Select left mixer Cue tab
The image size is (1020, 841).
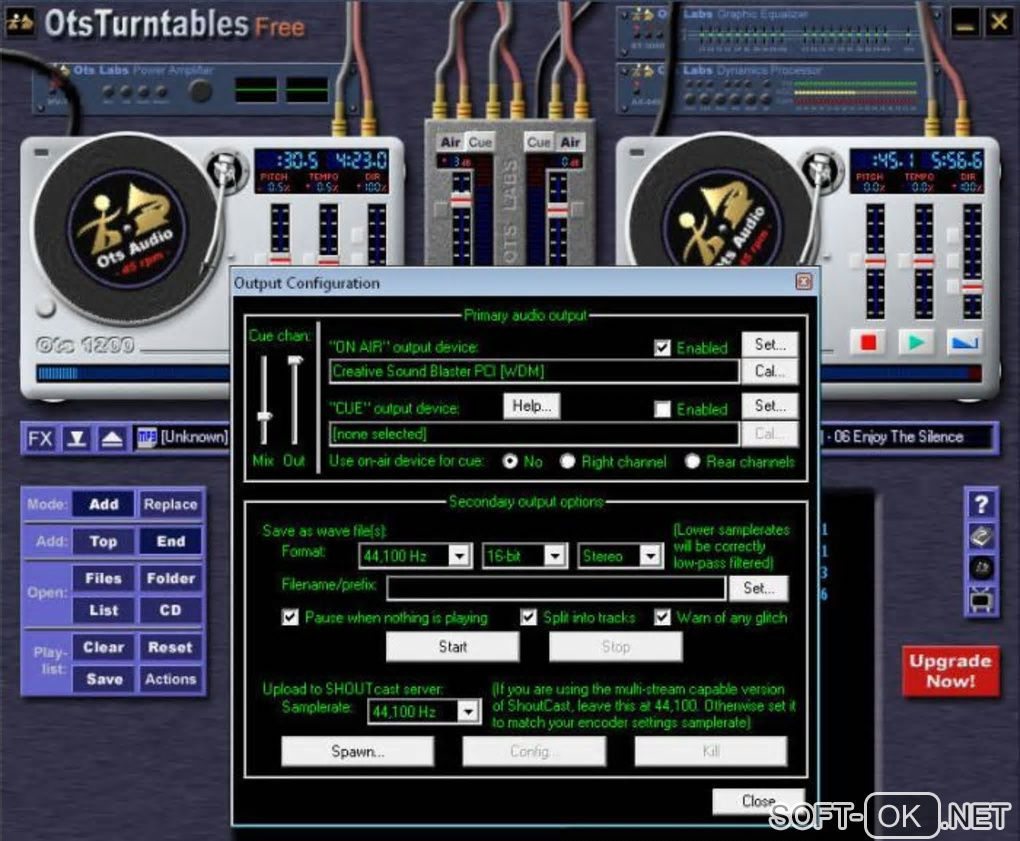[480, 142]
